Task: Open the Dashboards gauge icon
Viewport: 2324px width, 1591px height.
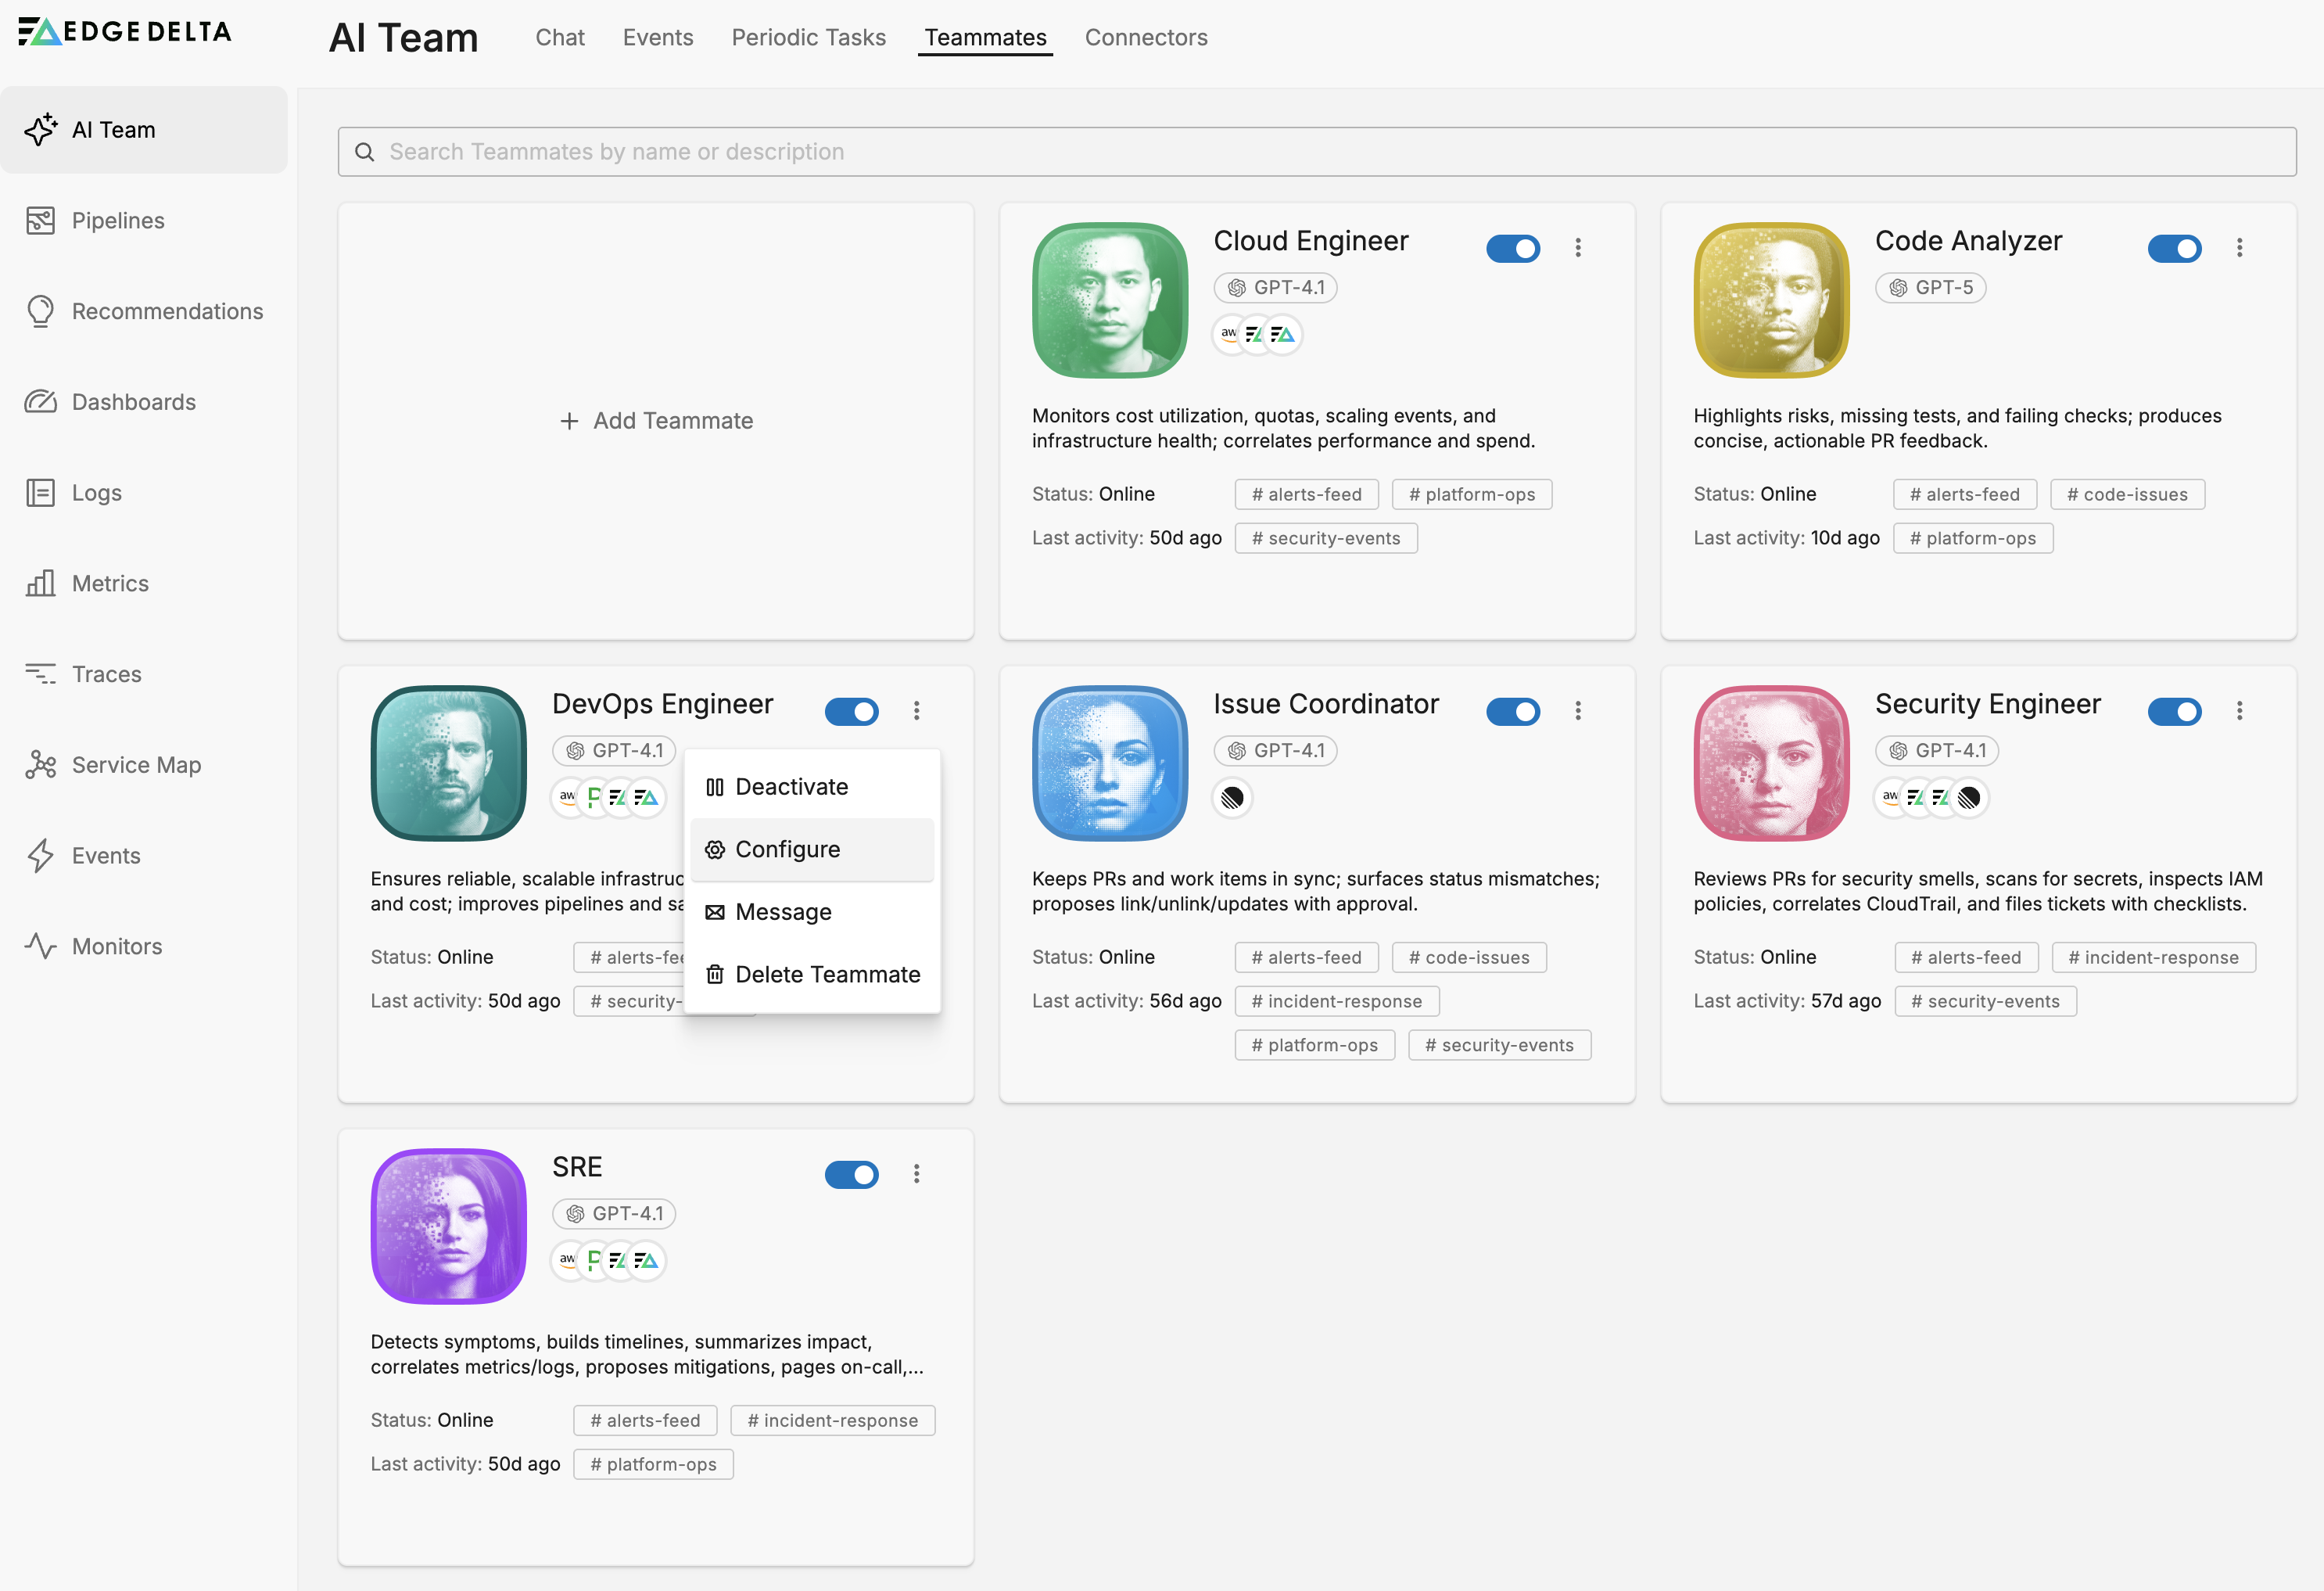Action: [40, 402]
